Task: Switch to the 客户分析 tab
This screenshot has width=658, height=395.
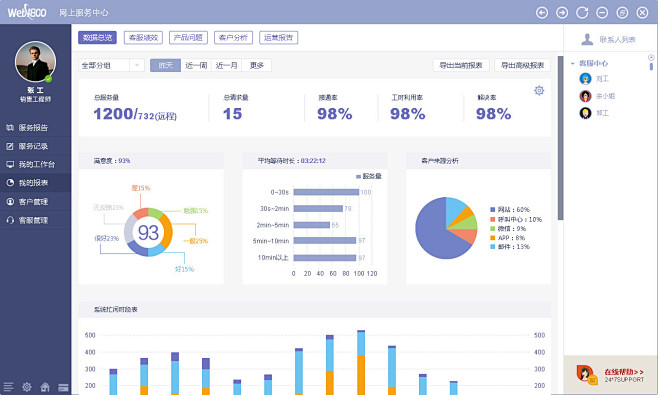Action: pos(233,37)
